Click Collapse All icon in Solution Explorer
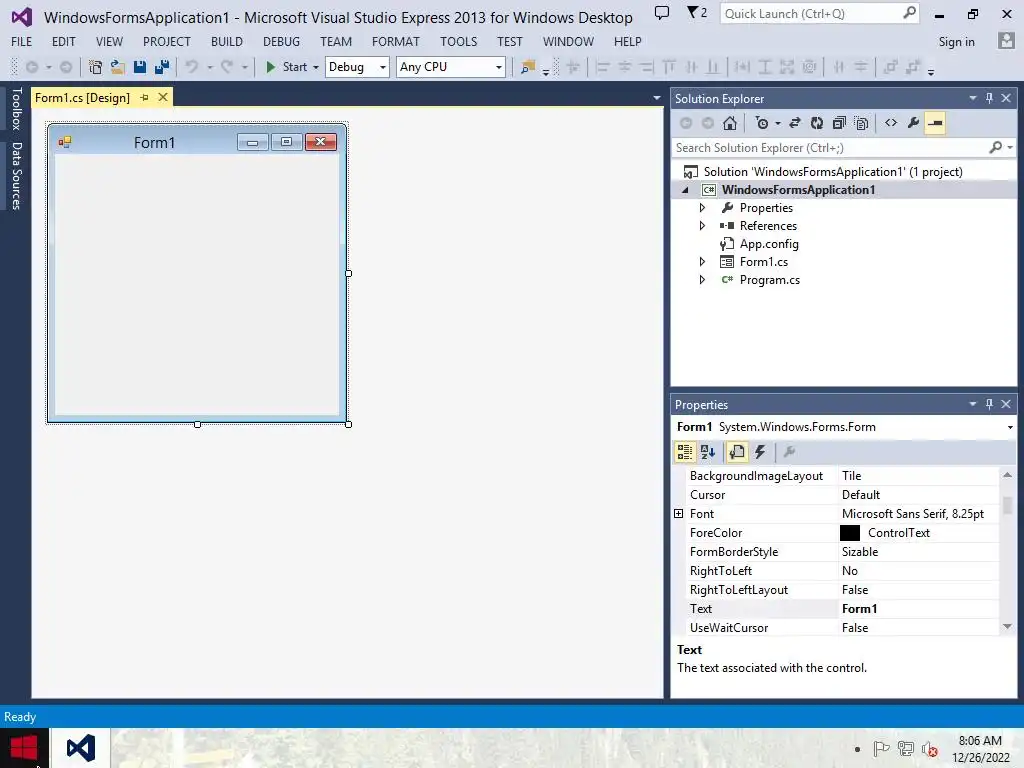Viewport: 1024px width, 768px height. pyautogui.click(x=839, y=123)
